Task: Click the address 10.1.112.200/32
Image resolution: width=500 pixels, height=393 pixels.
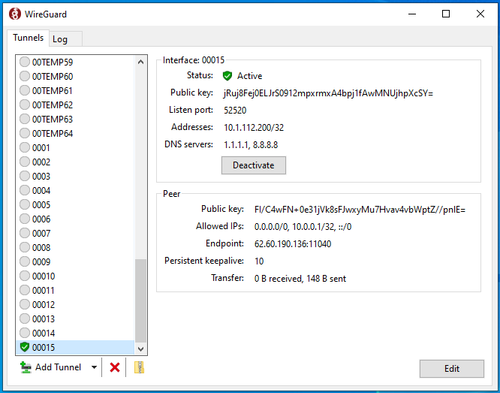Action: tap(254, 128)
